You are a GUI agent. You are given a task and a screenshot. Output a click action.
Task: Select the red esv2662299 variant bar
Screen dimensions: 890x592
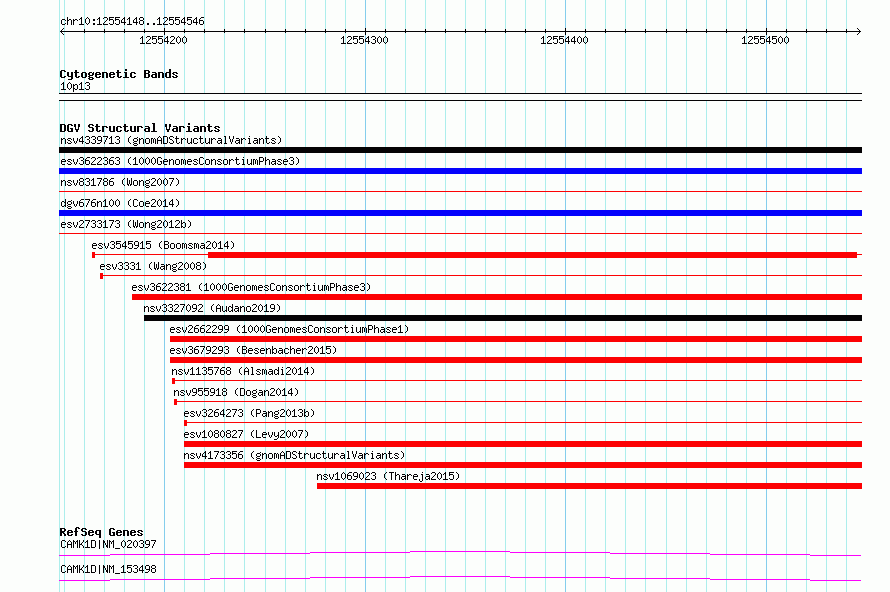tap(516, 339)
